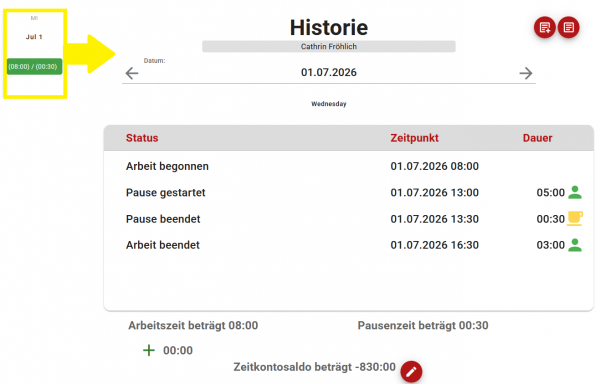The image size is (600, 384).
Task: Click the Zeitpunkt column header
Action: tap(414, 138)
